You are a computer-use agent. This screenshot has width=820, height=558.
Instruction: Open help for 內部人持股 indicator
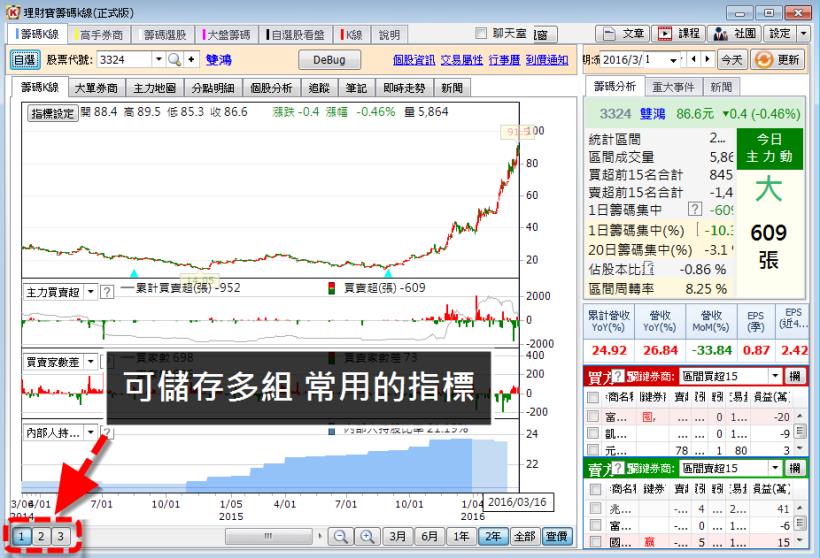107,432
